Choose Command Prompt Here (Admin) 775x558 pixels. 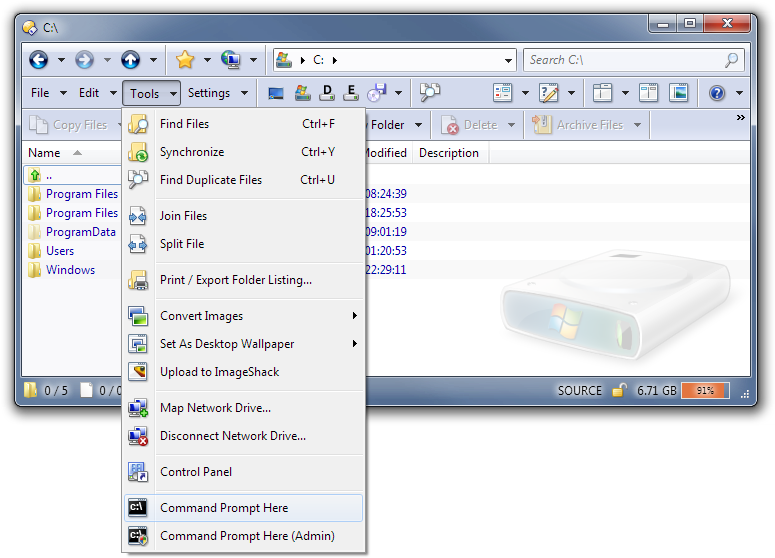pyautogui.click(x=247, y=536)
